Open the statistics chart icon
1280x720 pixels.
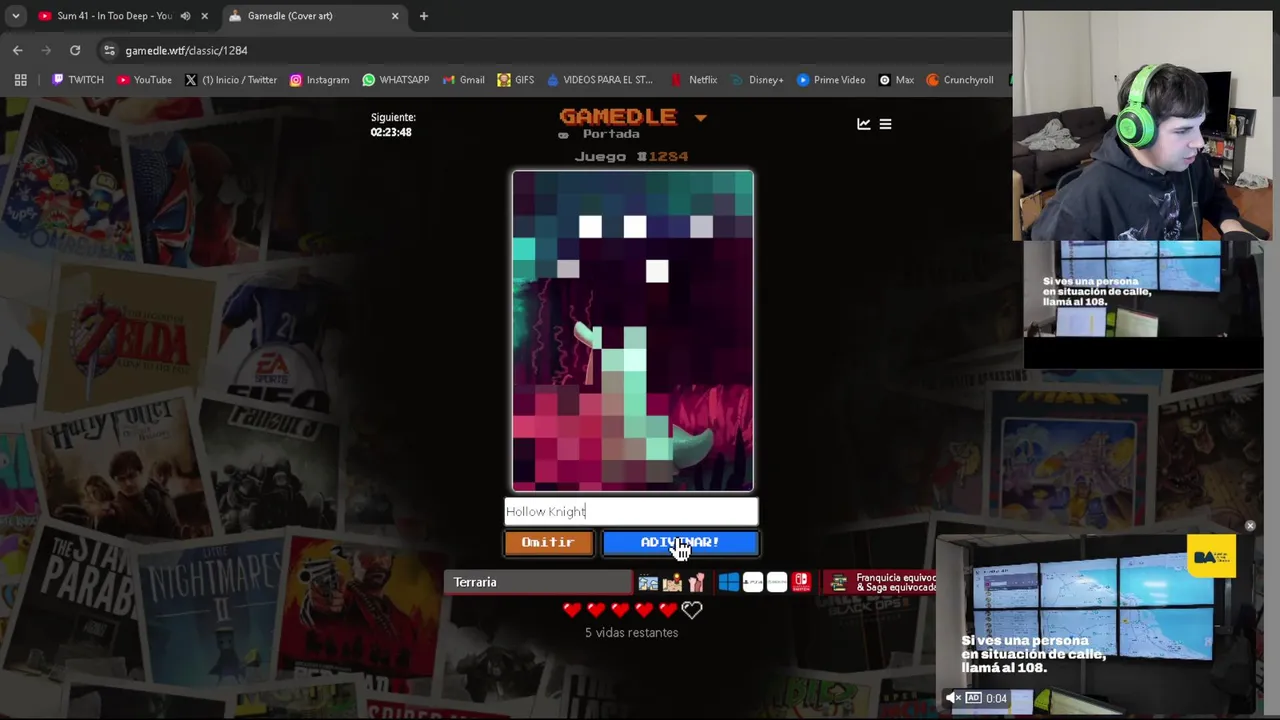point(863,124)
